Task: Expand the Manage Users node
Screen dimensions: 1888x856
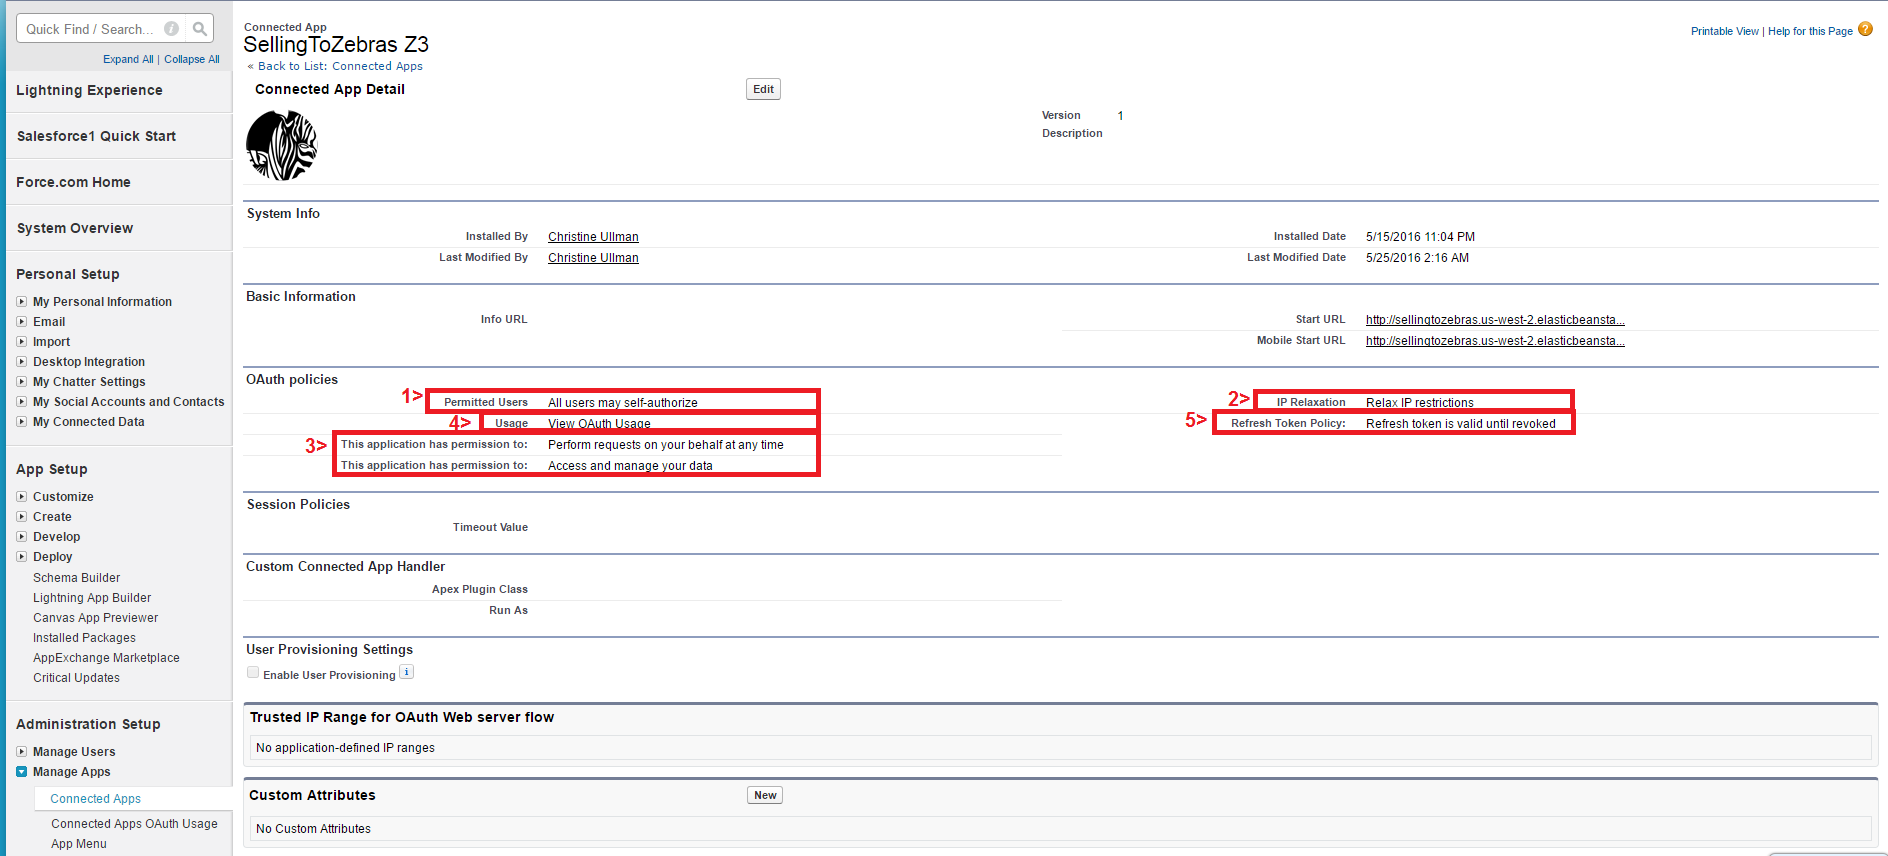Action: 22,752
